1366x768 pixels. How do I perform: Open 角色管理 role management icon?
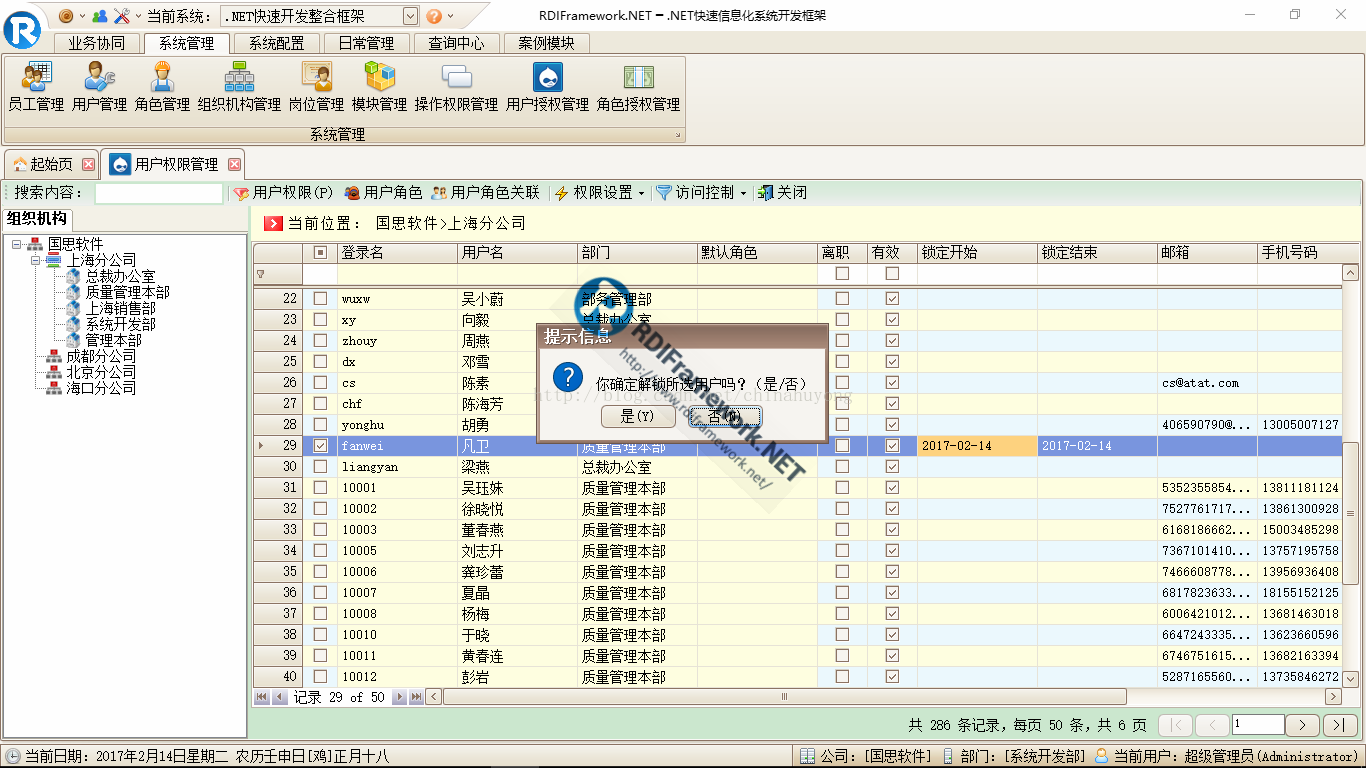(x=162, y=87)
